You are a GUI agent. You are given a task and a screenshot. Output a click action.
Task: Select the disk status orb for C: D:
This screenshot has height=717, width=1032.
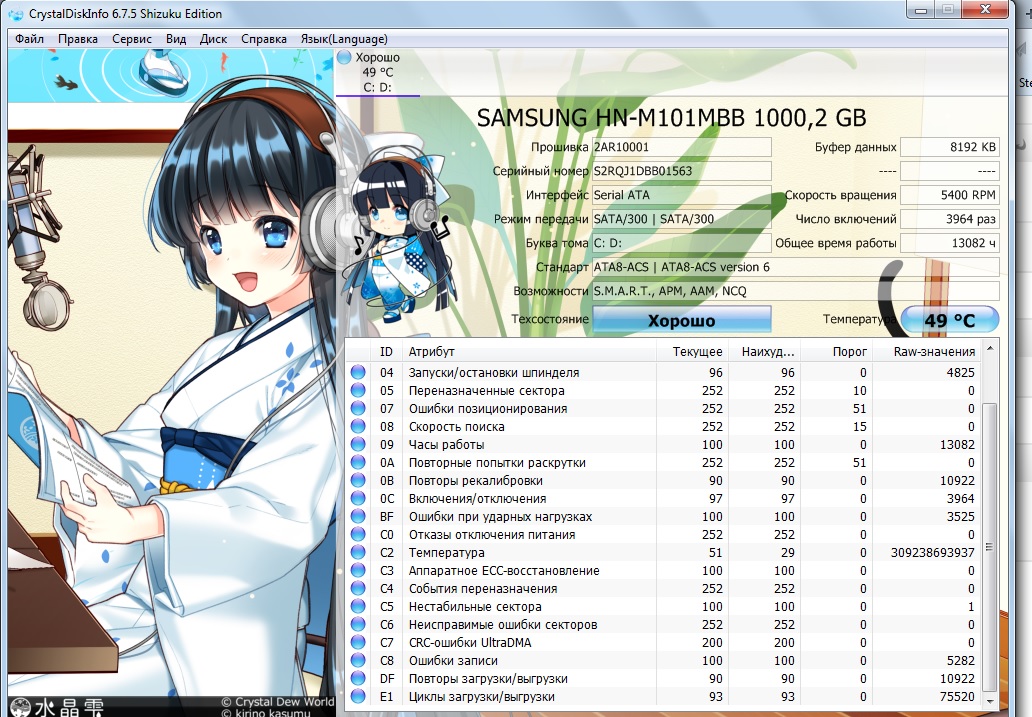coord(344,57)
